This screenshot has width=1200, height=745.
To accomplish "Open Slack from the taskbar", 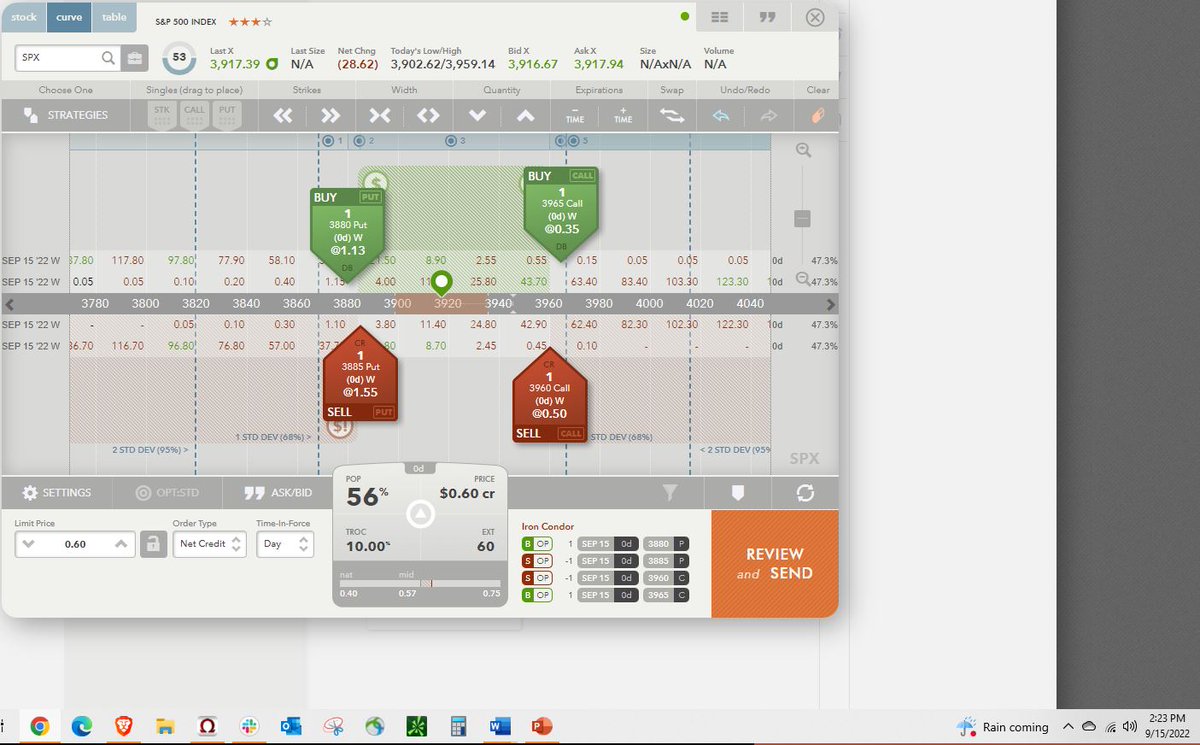I will [249, 727].
